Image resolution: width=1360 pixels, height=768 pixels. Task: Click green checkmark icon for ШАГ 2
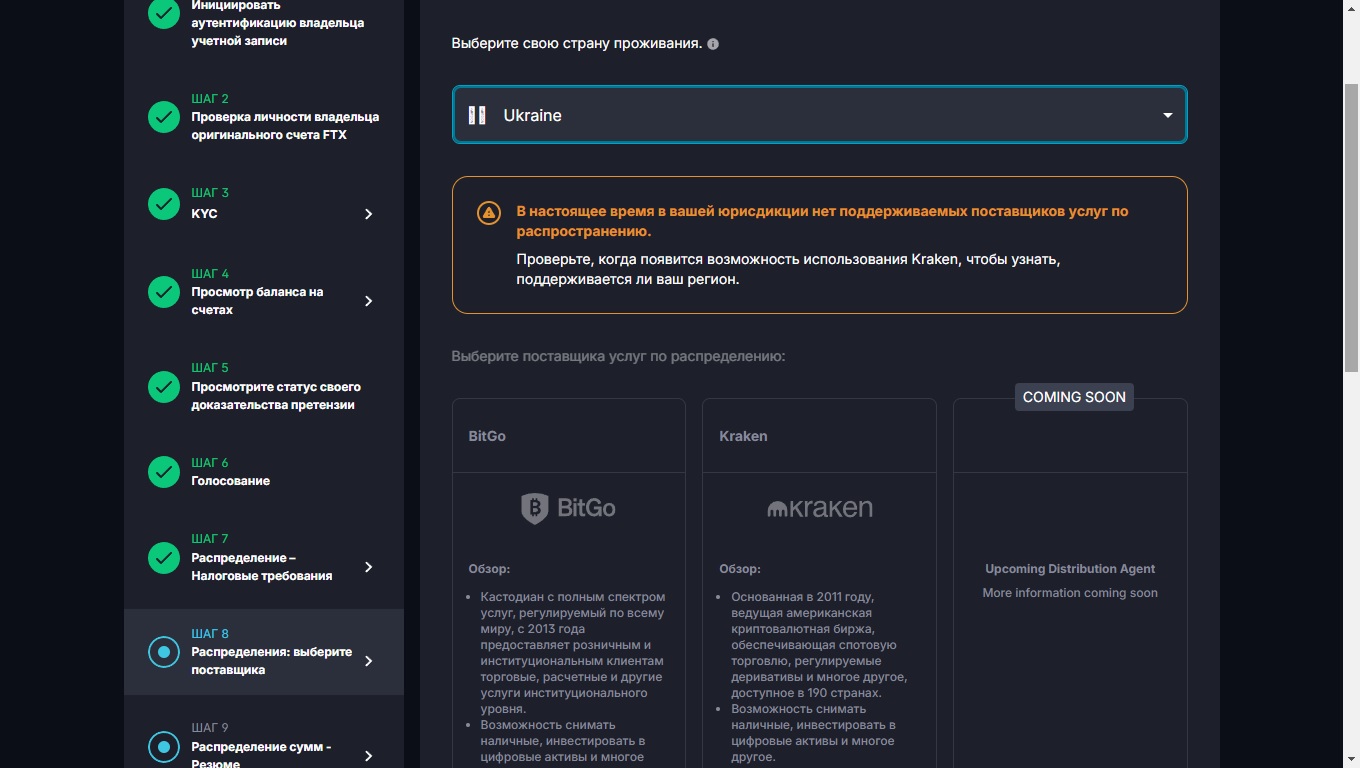[164, 117]
